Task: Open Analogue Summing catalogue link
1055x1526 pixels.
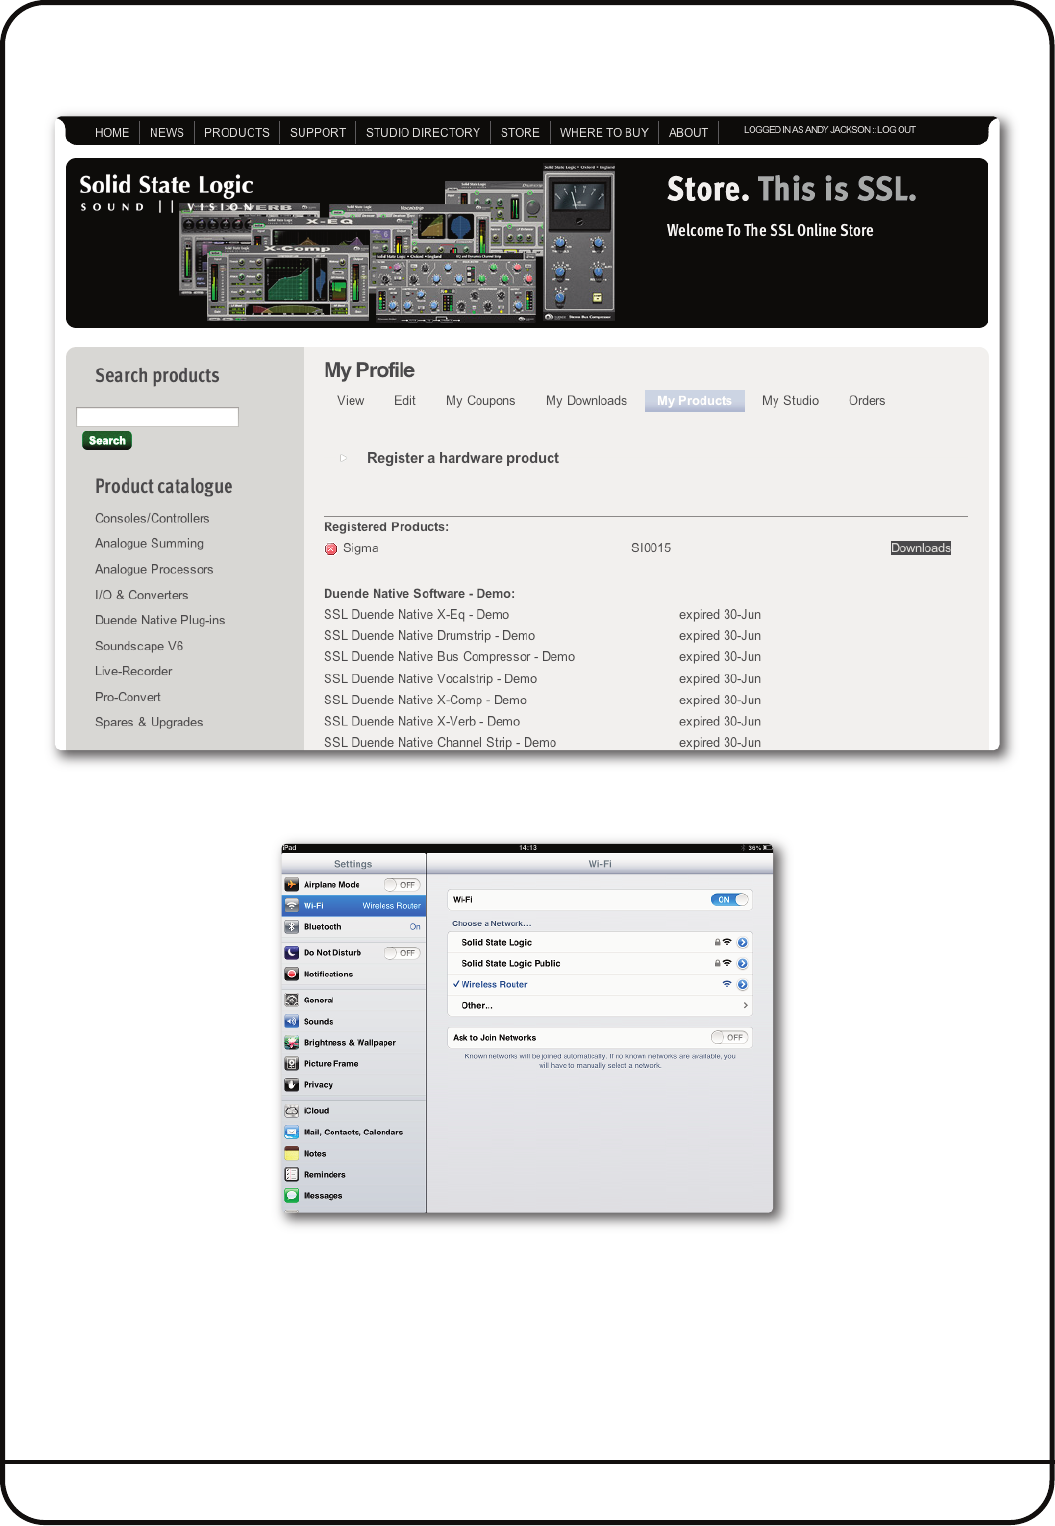Action: [149, 544]
